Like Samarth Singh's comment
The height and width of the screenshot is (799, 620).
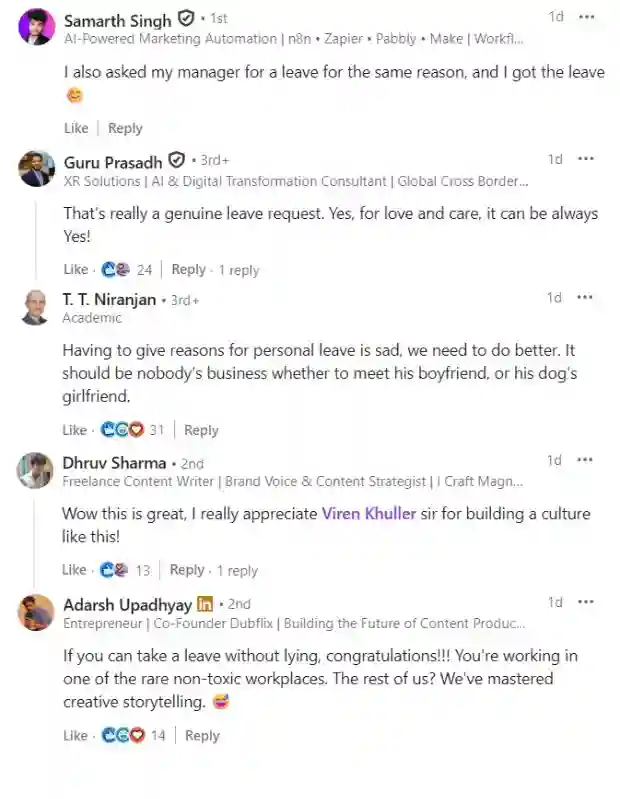tap(76, 128)
